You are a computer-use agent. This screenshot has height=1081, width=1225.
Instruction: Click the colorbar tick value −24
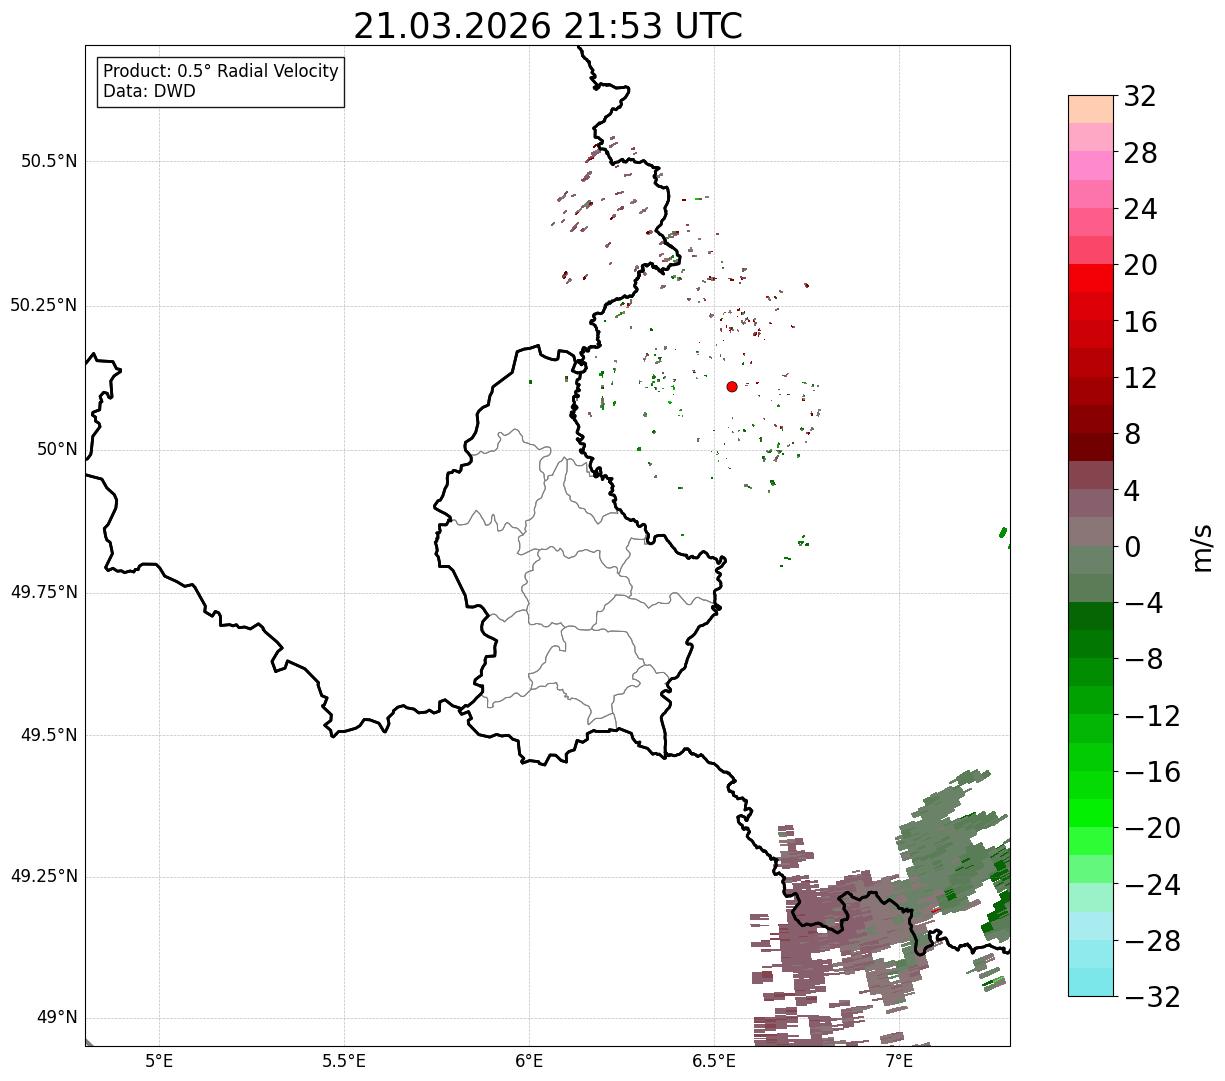tap(1152, 885)
